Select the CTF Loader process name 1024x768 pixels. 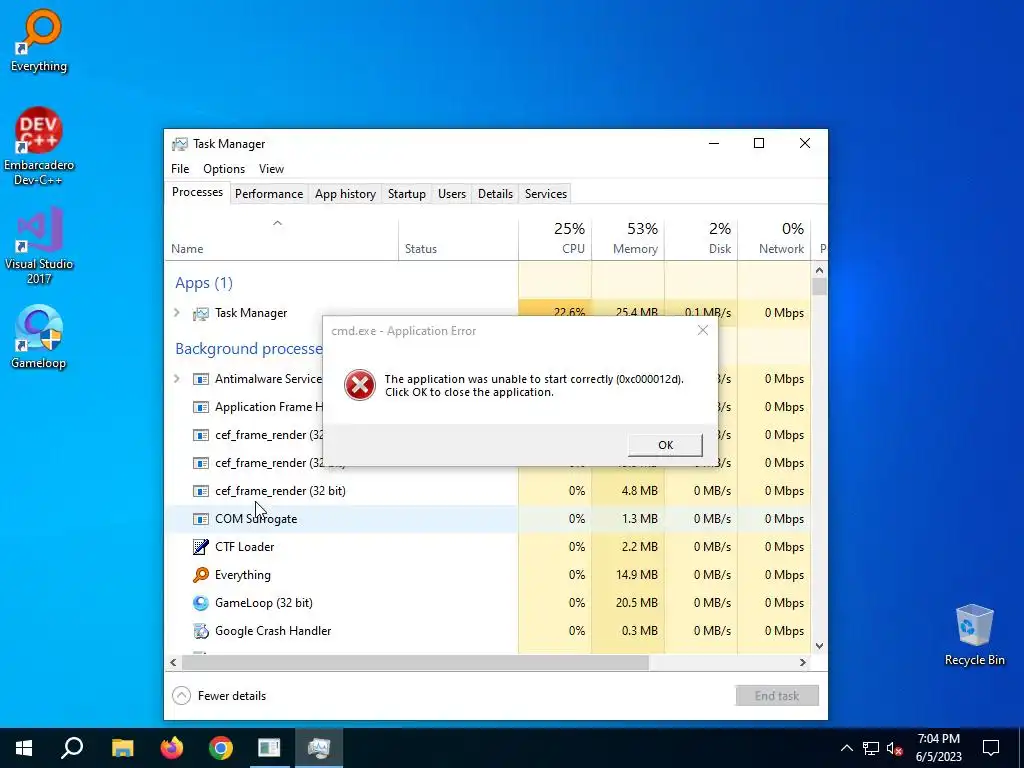point(244,547)
